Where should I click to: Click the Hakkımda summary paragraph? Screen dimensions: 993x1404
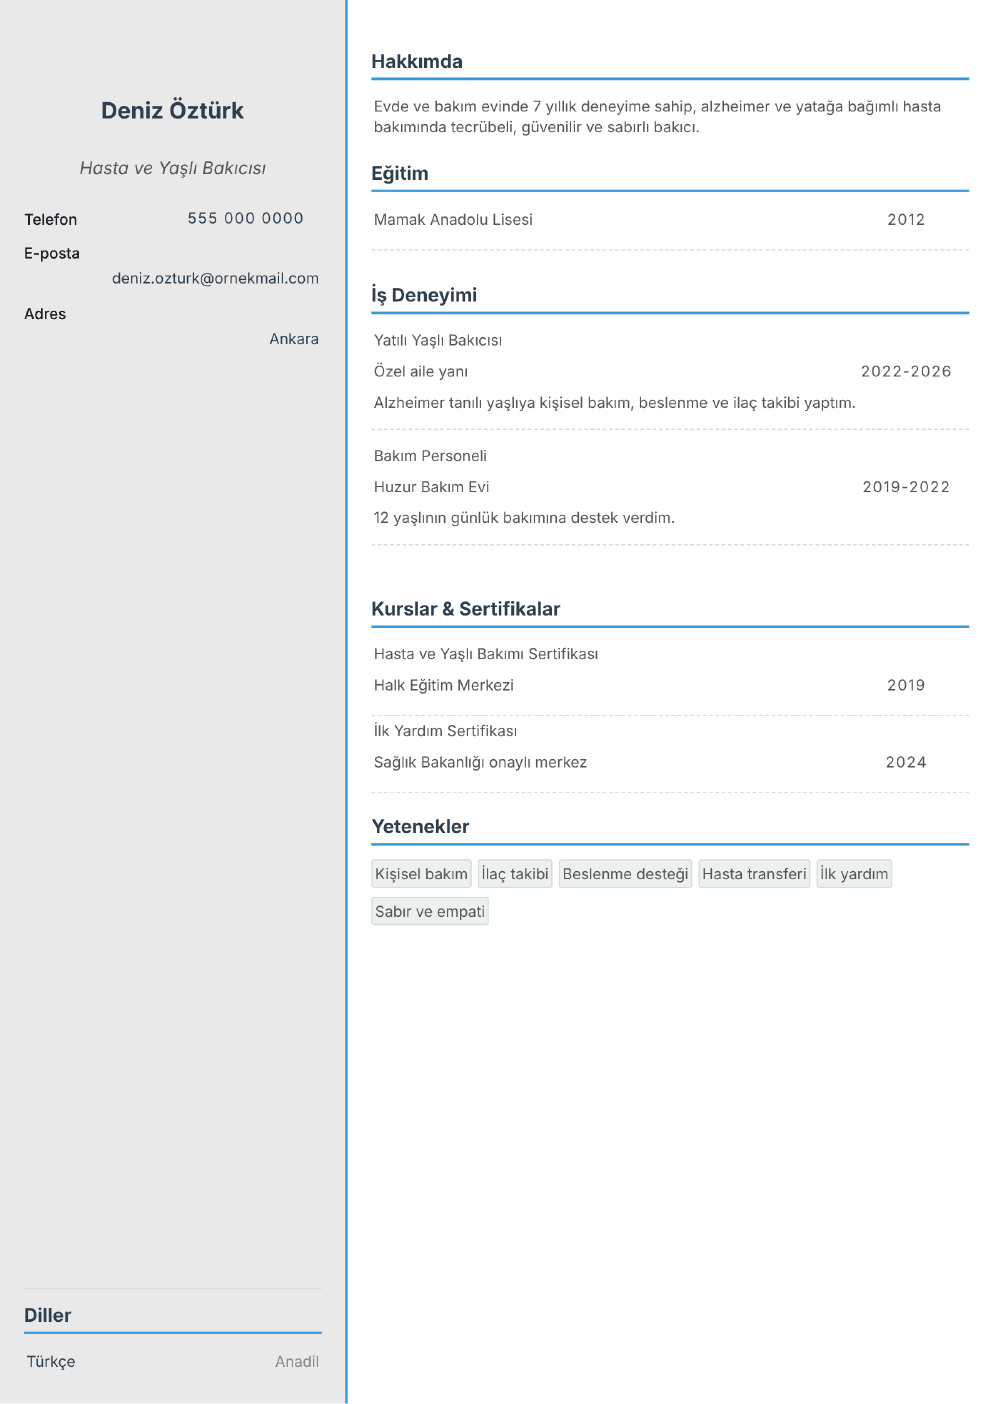point(657,117)
